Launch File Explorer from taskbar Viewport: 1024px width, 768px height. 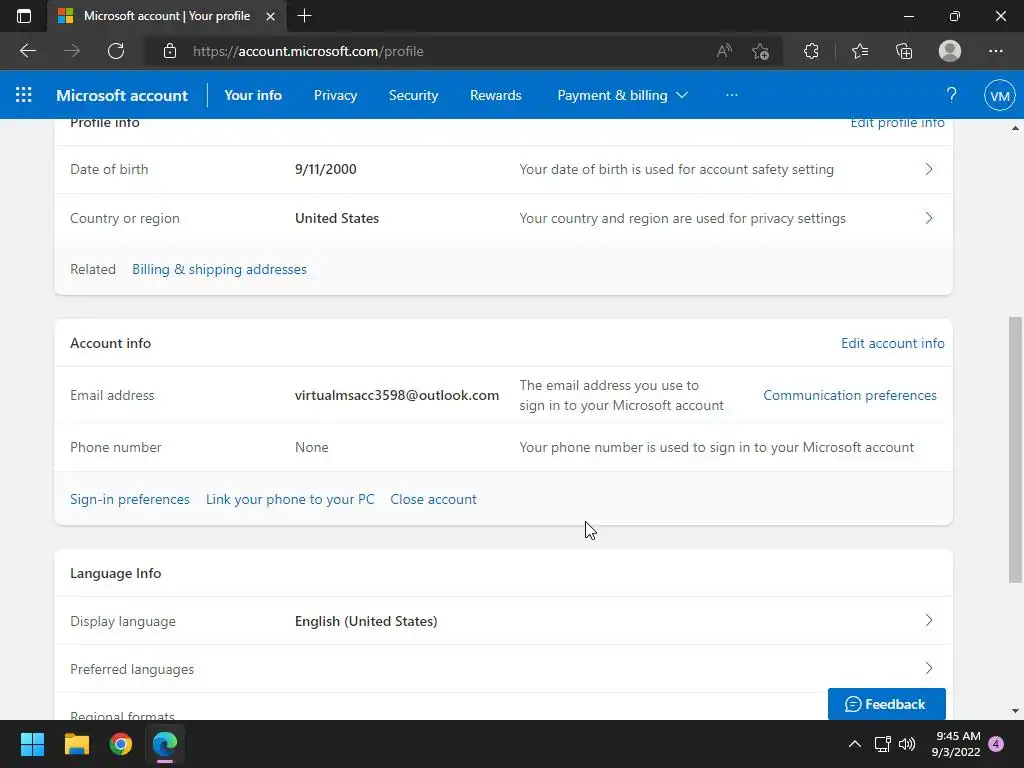pyautogui.click(x=77, y=744)
